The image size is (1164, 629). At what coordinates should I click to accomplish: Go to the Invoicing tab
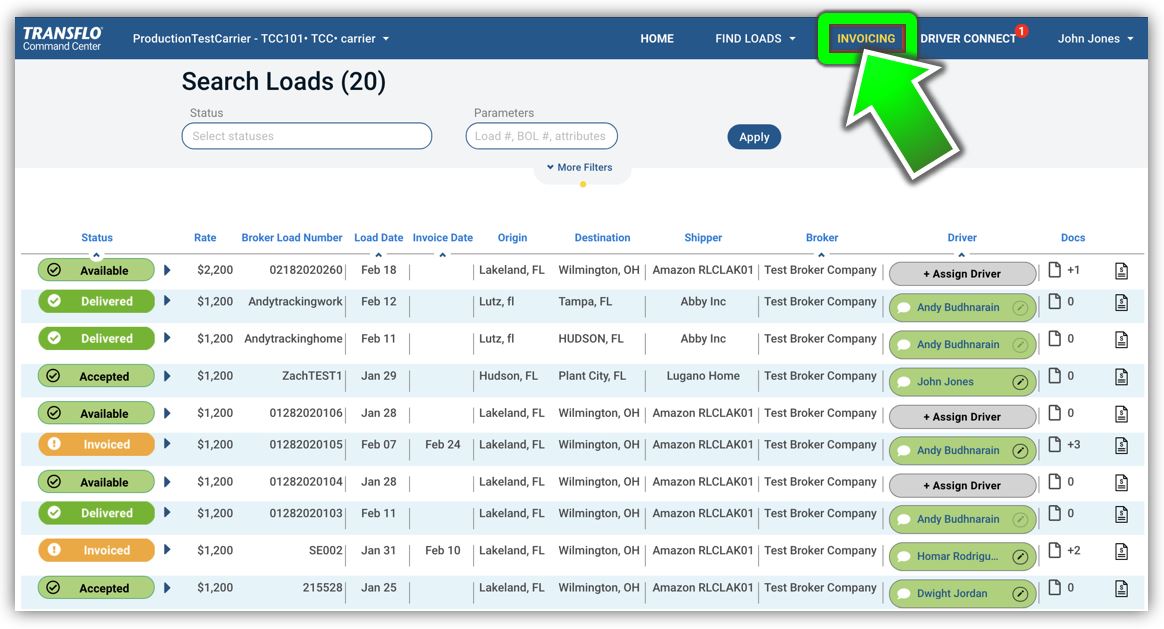tap(866, 39)
